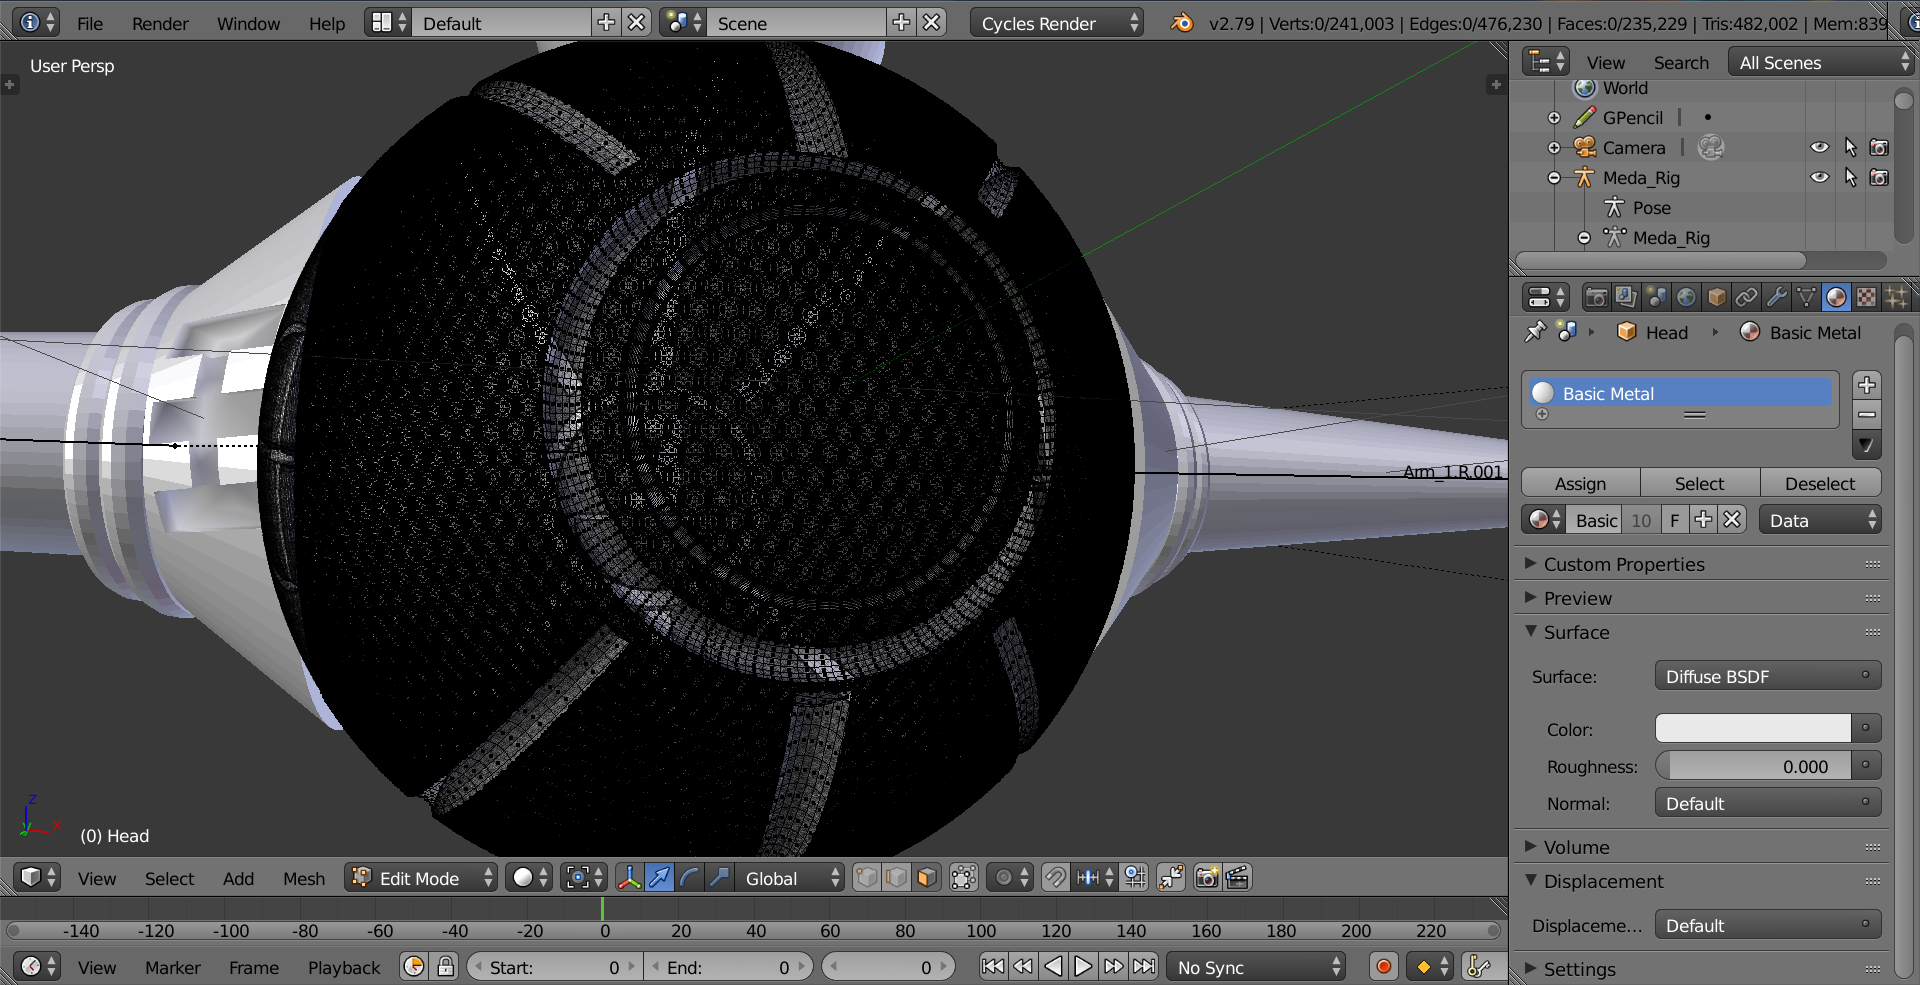
Task: Toggle renderability camera icon for Meda_Rig
Action: point(1880,177)
